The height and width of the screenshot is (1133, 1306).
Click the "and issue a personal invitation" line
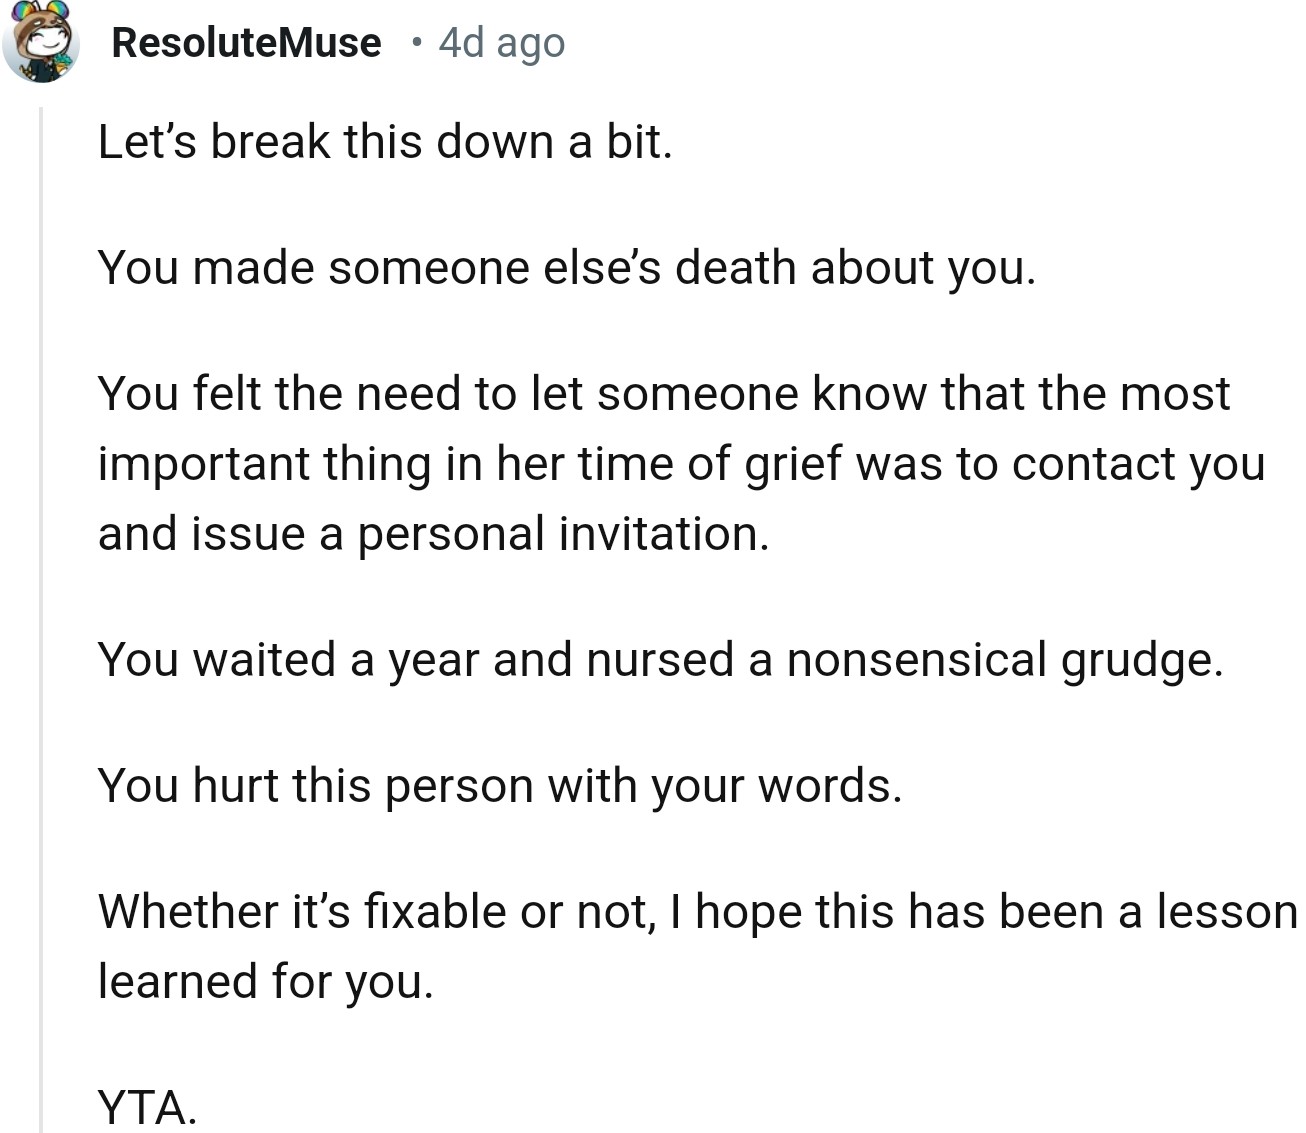point(433,534)
